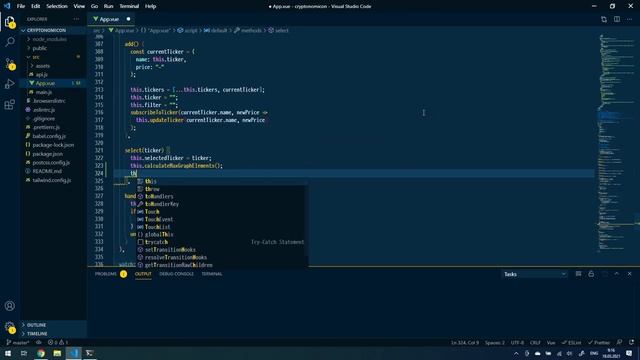Expand the Timeline section

[53, 333]
